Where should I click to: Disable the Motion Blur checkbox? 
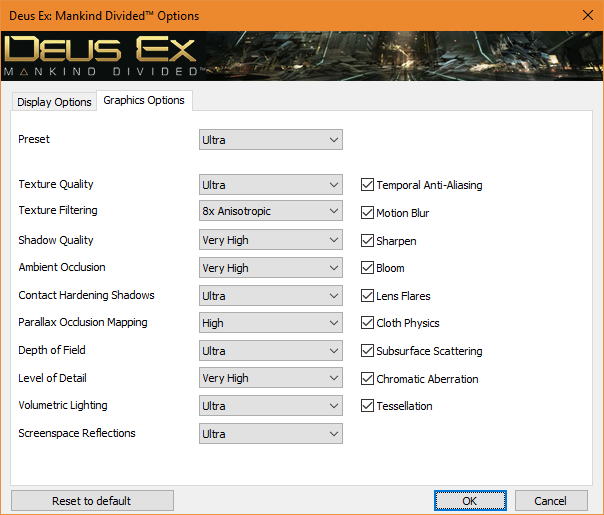click(367, 213)
